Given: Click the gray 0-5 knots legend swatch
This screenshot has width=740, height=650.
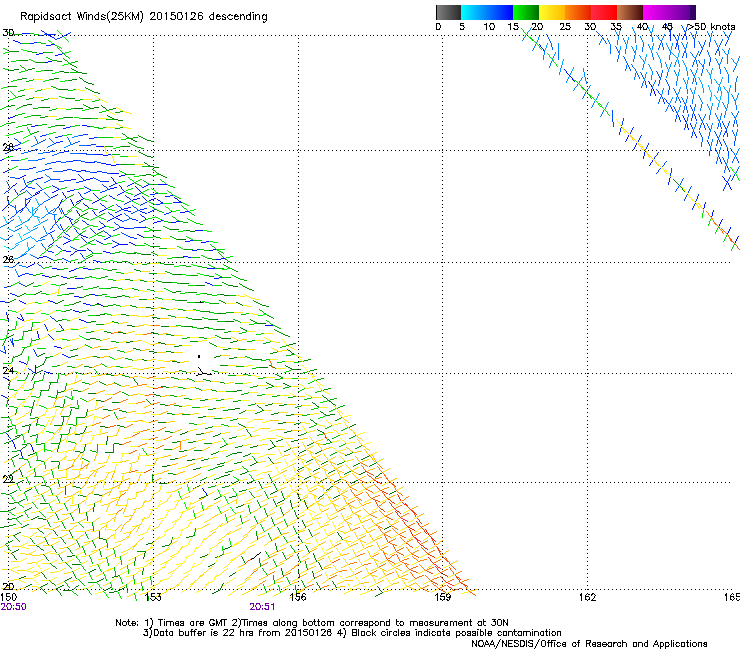Looking at the screenshot, I should pos(448,12).
